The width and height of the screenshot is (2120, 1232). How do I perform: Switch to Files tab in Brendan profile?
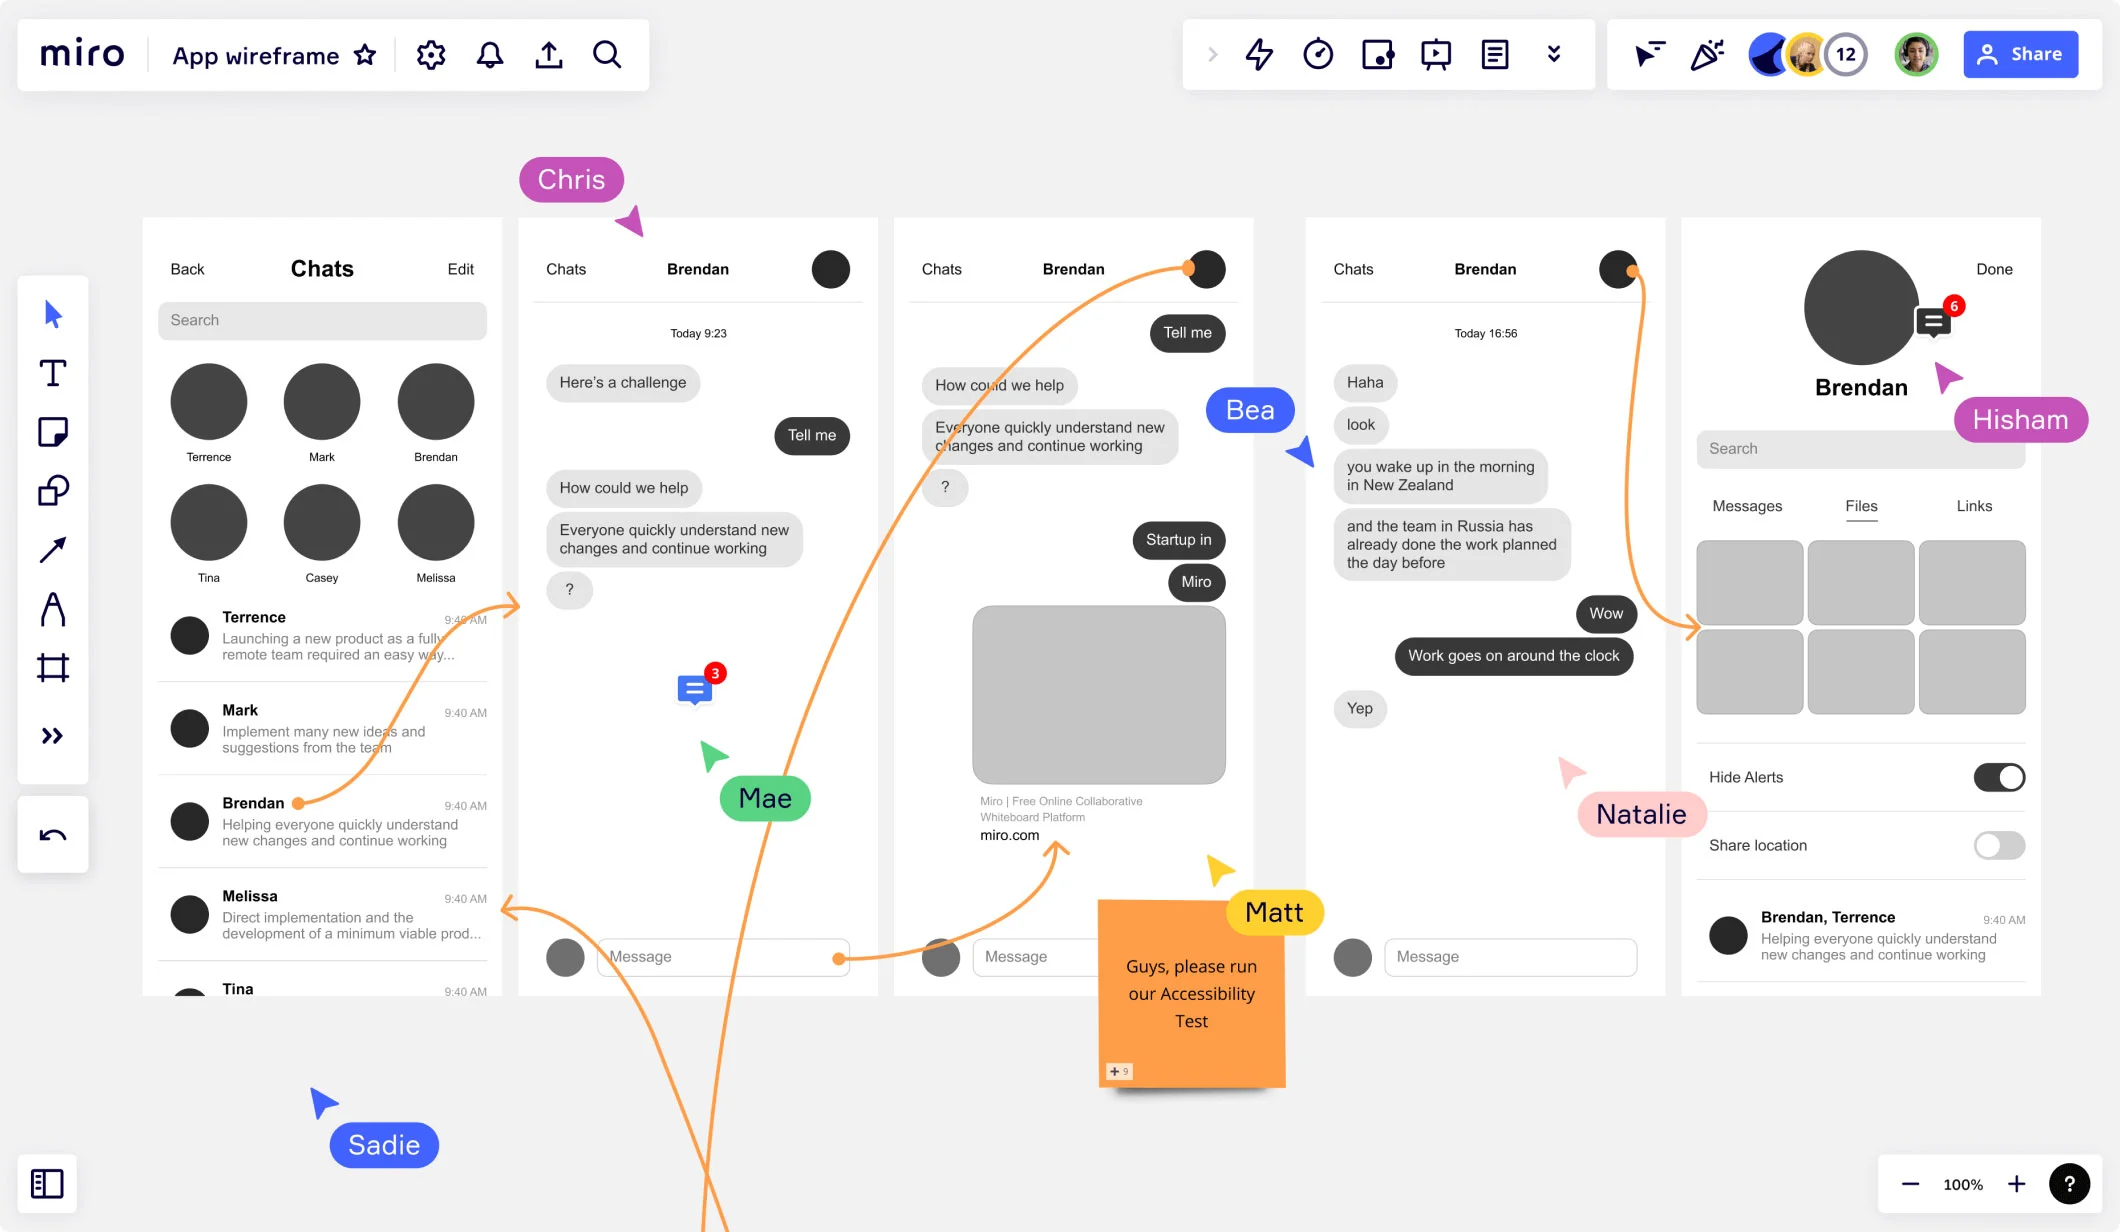coord(1860,506)
